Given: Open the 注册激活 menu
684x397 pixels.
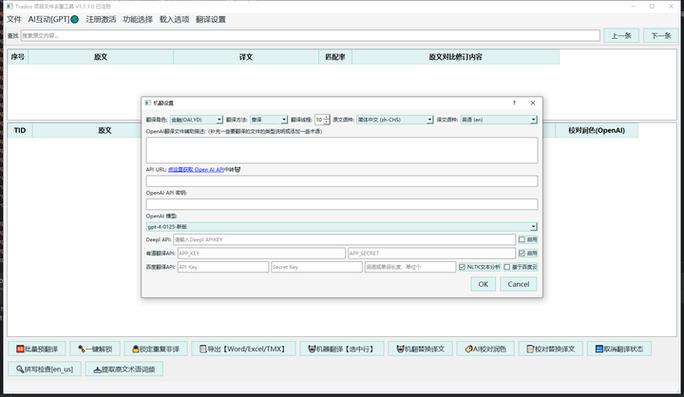Looking at the screenshot, I should [101, 19].
